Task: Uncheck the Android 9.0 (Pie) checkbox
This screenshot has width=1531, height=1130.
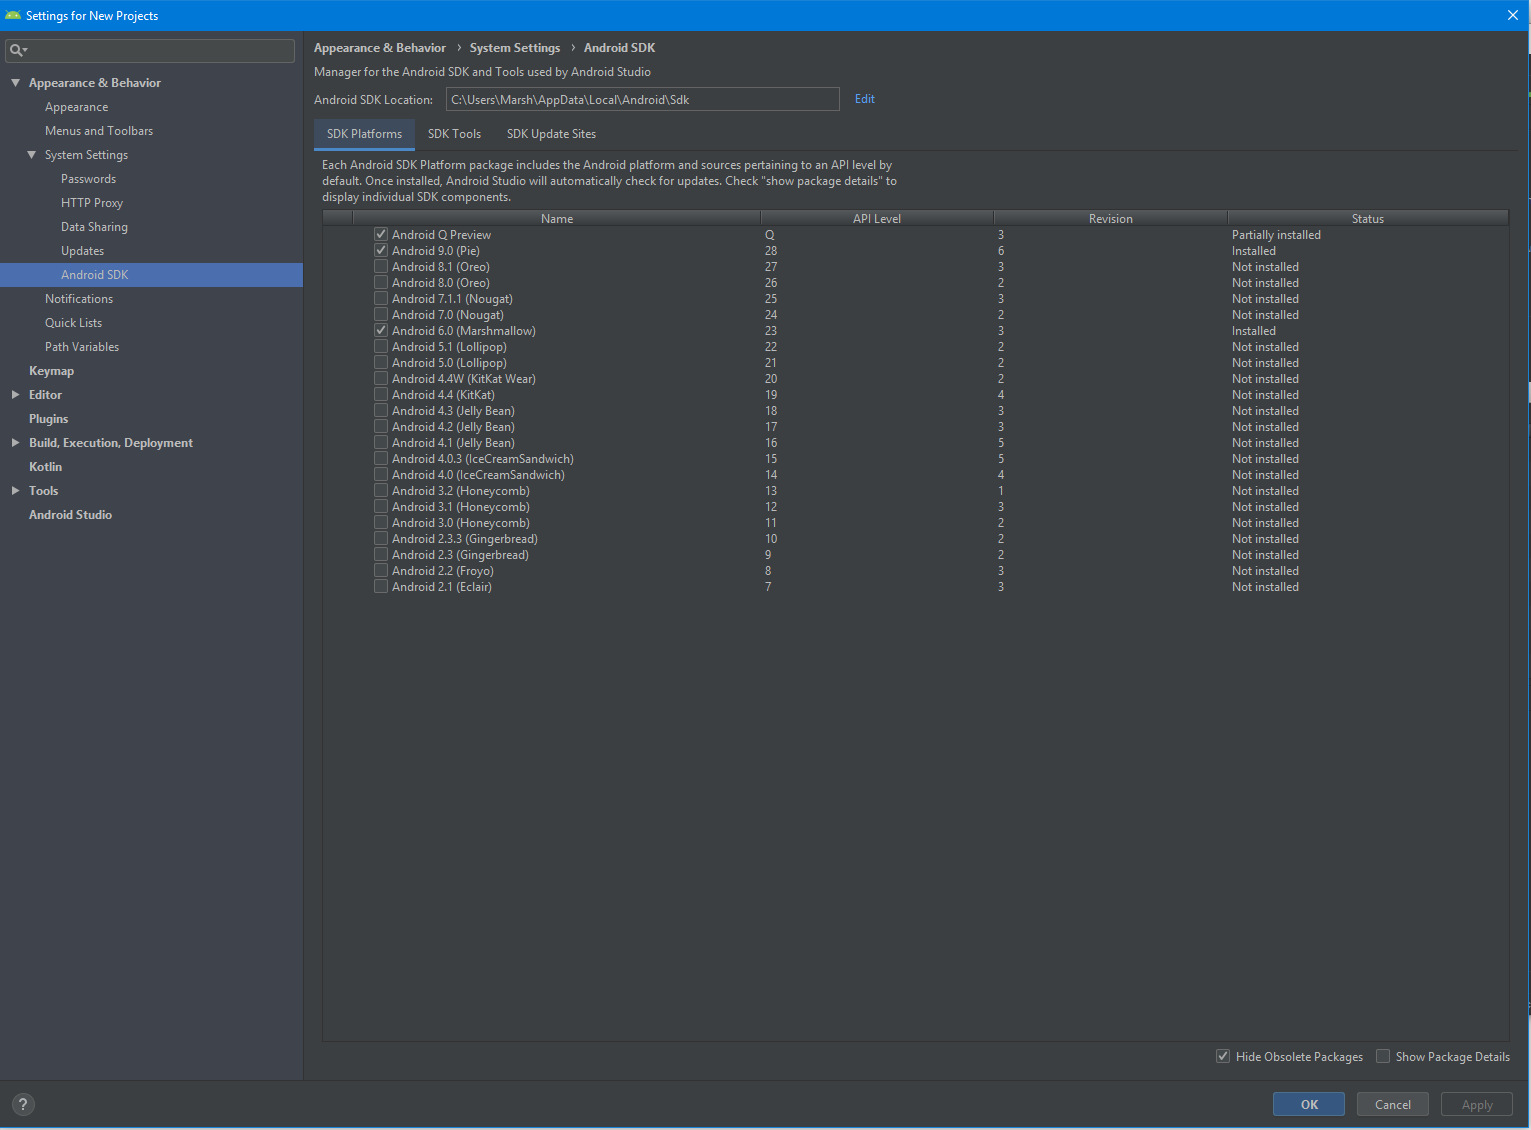Action: click(x=381, y=250)
